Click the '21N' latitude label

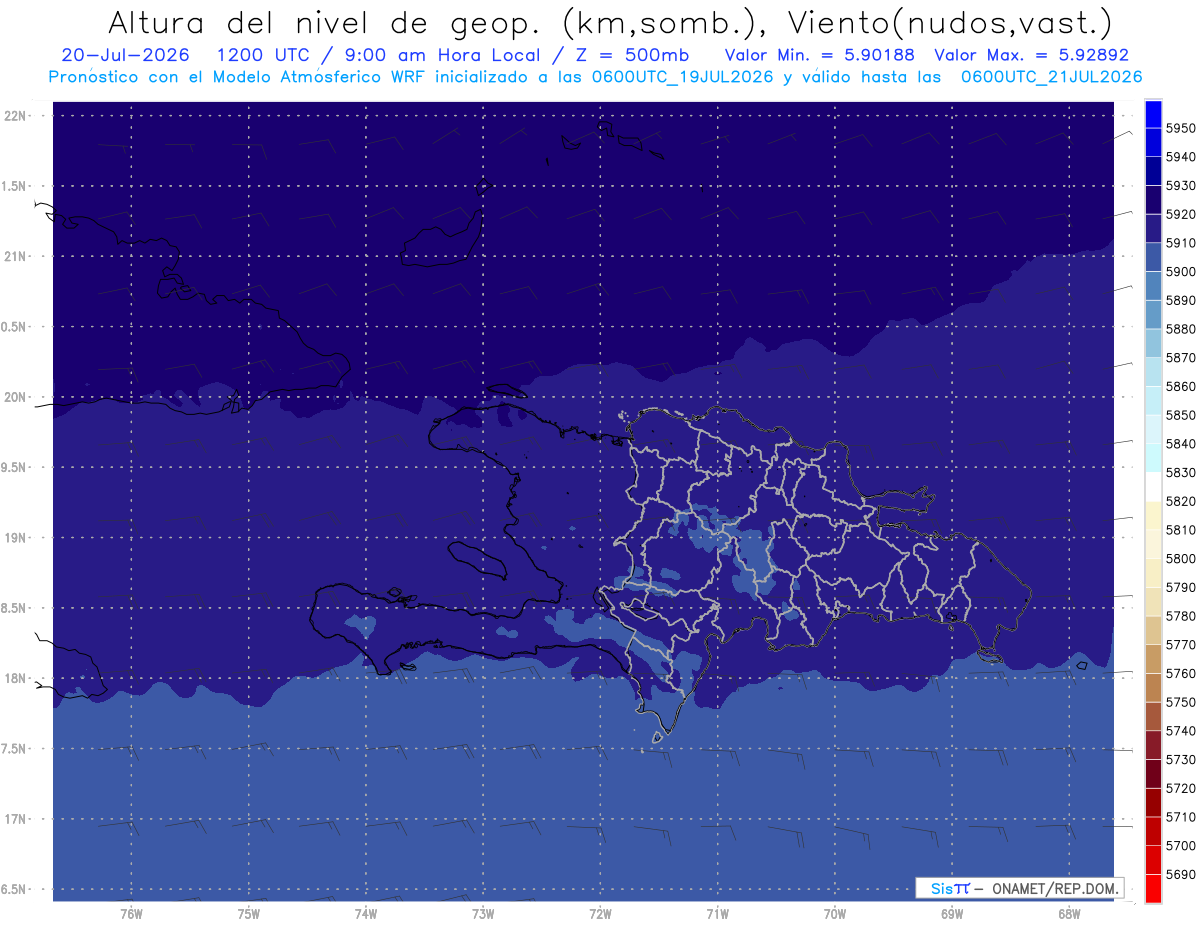tap(16, 257)
